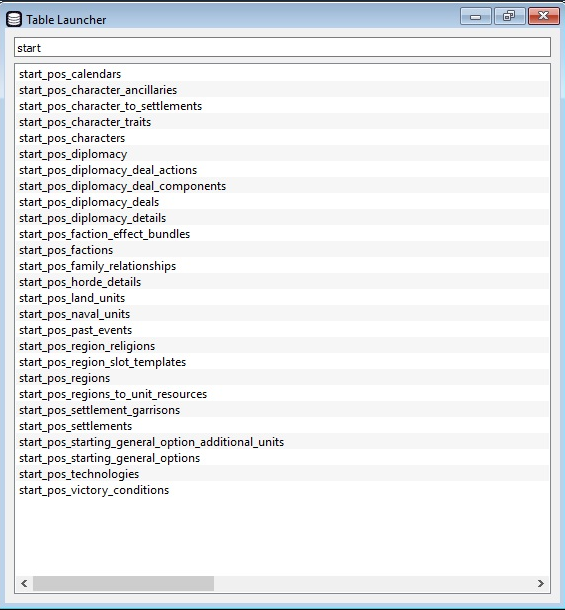Select start_pos_technologies table
The width and height of the screenshot is (565, 610).
pyautogui.click(x=282, y=473)
